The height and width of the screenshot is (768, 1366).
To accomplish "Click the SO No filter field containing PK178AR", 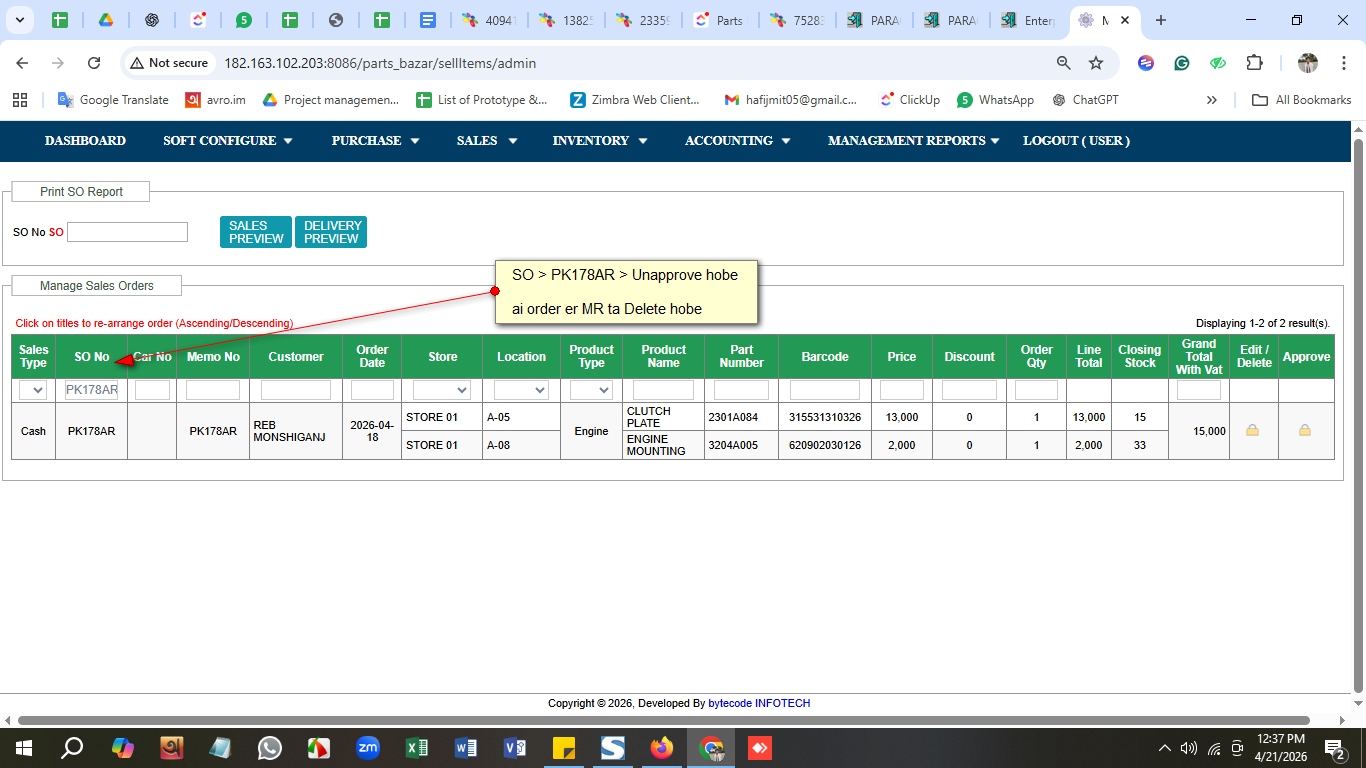I will pos(92,390).
